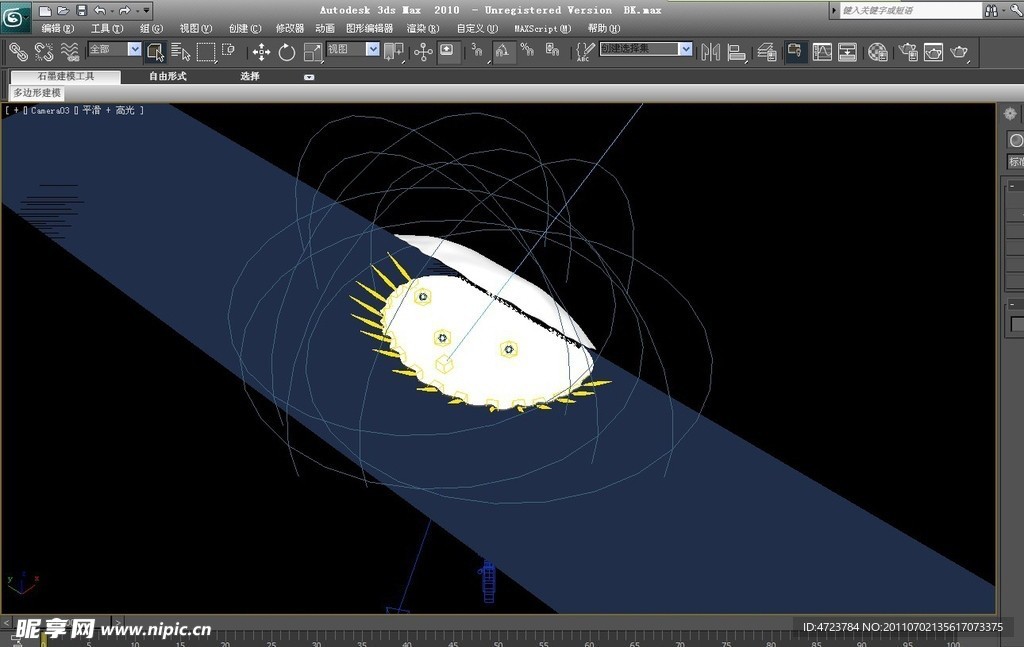The width and height of the screenshot is (1024, 647).
Task: Expand the 创建选择集 named selection dropdown
Action: (685, 49)
